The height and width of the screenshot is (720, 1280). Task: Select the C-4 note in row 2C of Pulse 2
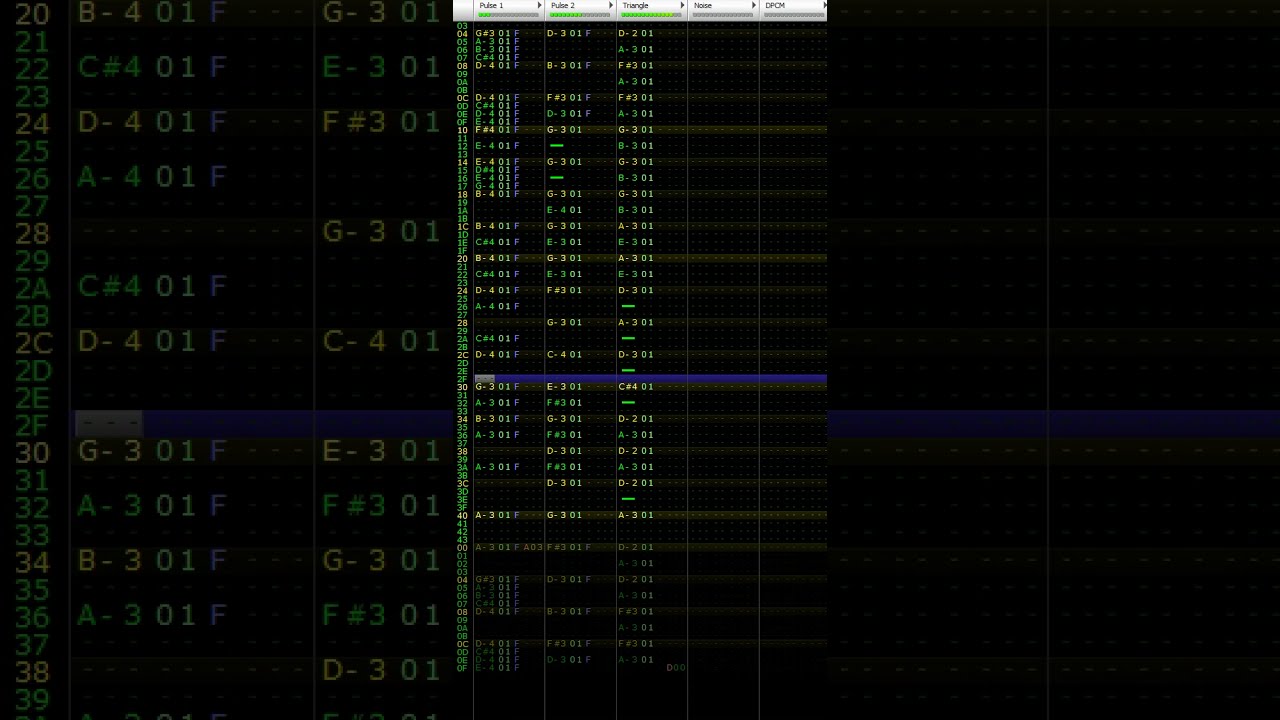(556, 354)
